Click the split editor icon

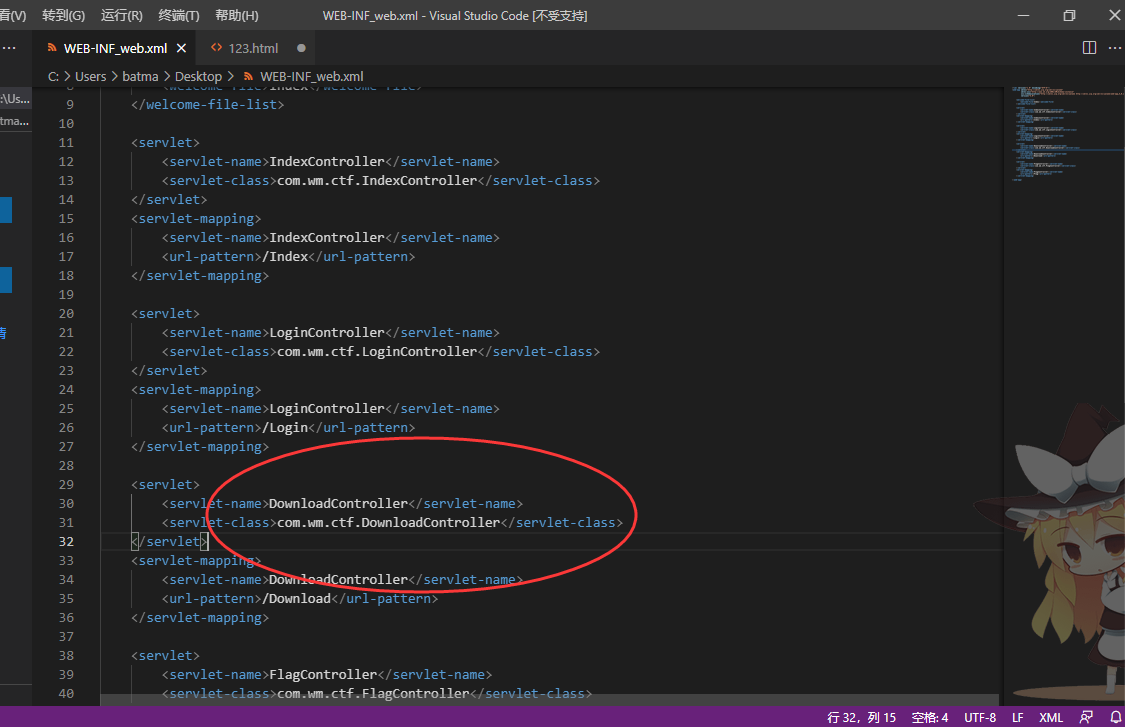(x=1089, y=48)
